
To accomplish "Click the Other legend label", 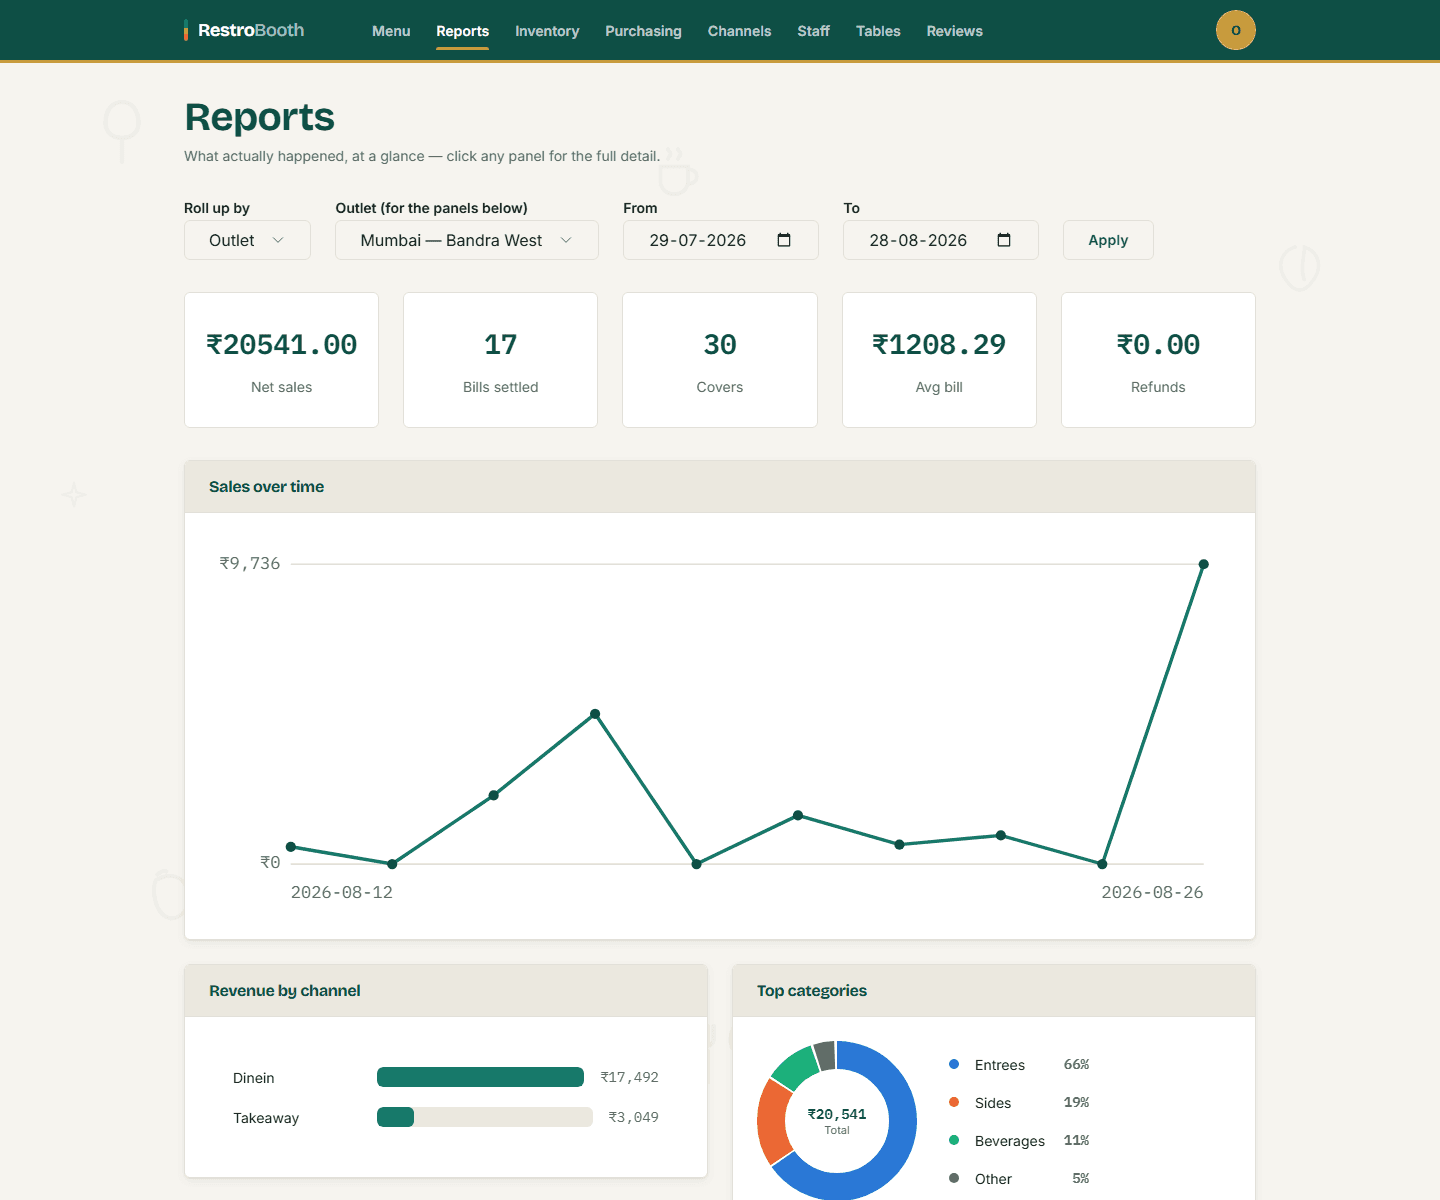I will click(x=993, y=1179).
